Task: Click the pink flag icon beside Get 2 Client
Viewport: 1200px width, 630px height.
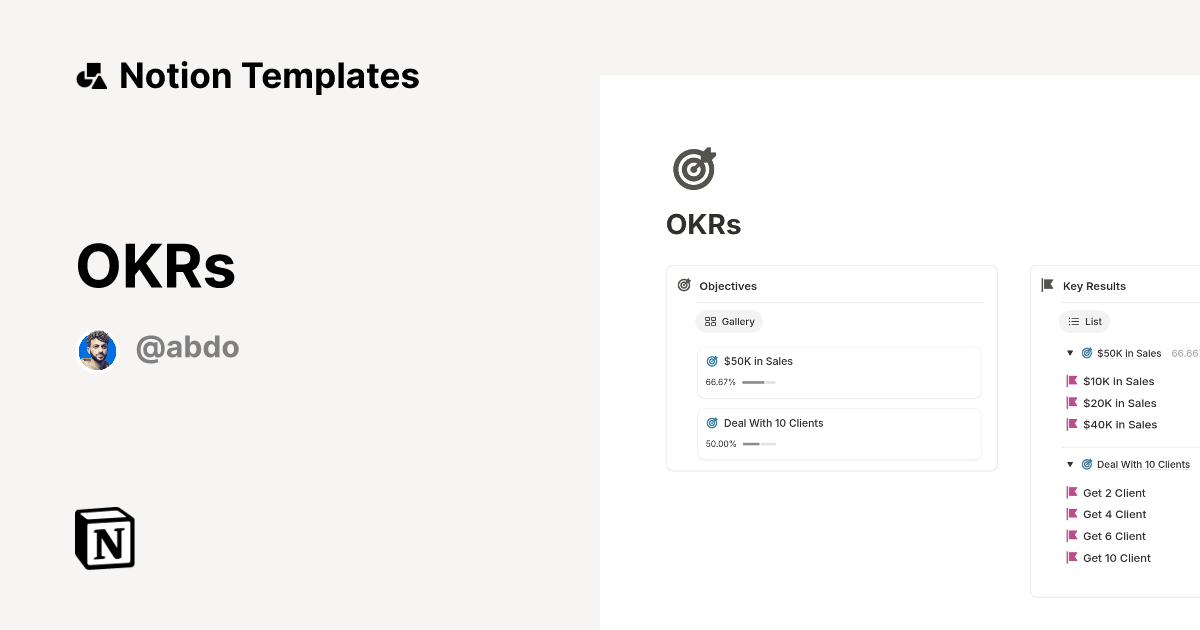Action: pyautogui.click(x=1071, y=492)
